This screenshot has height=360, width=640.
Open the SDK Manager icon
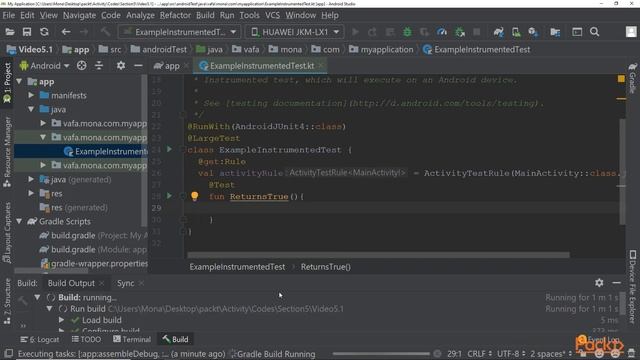533,32
